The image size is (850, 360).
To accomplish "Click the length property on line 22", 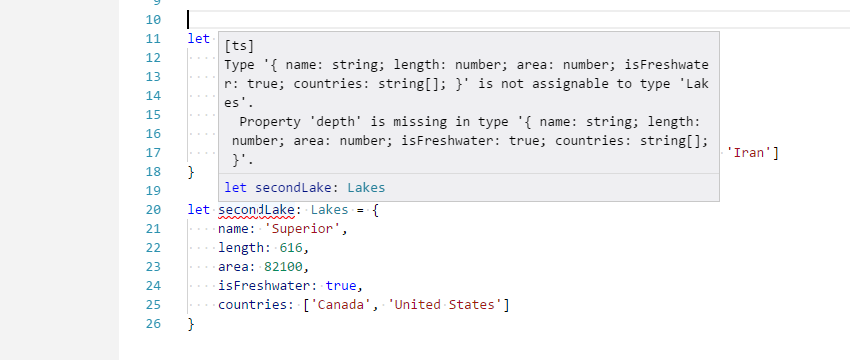I will [x=241, y=247].
